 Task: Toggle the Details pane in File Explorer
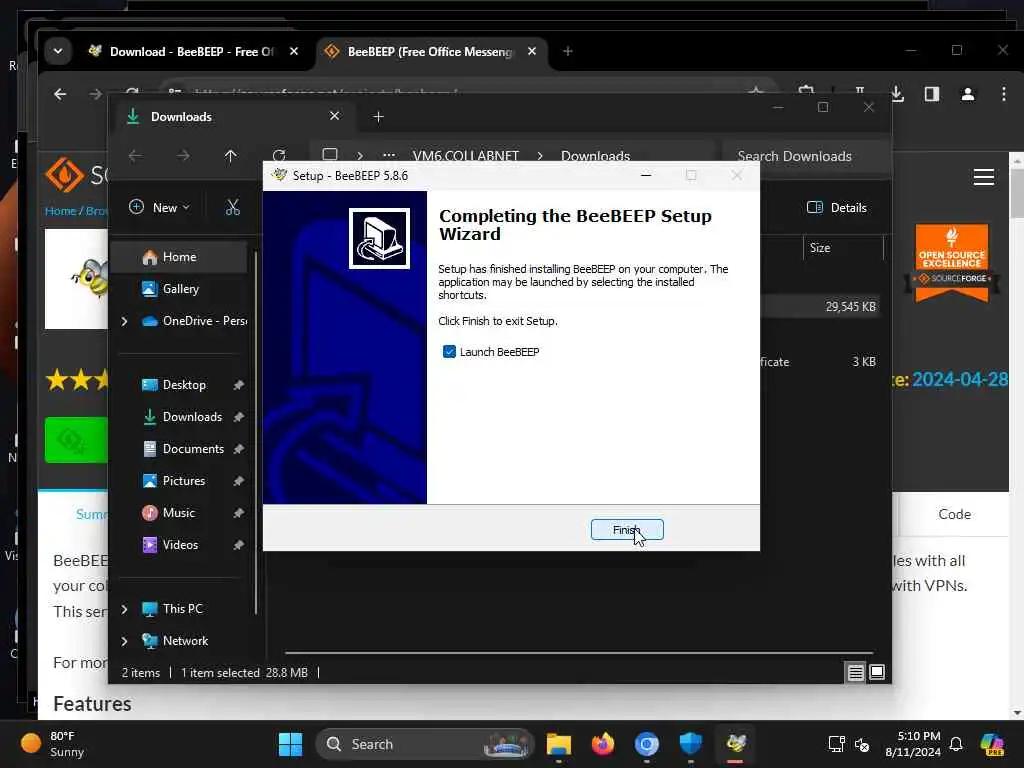pos(837,208)
